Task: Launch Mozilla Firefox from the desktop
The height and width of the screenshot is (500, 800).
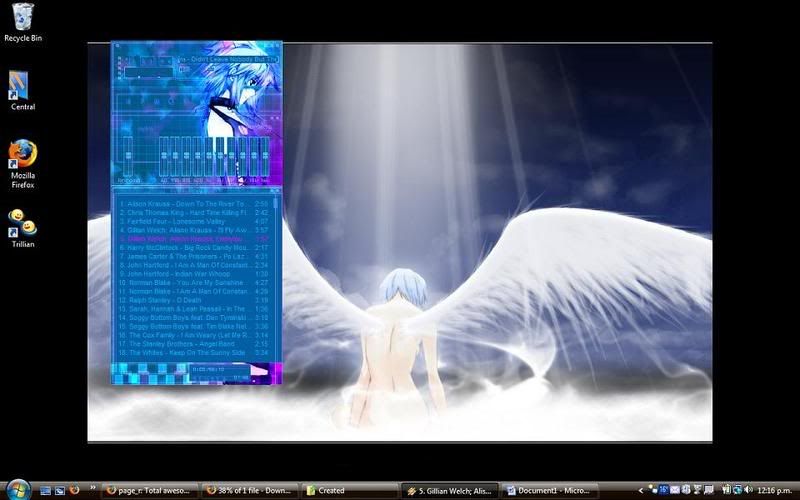Action: click(x=22, y=163)
